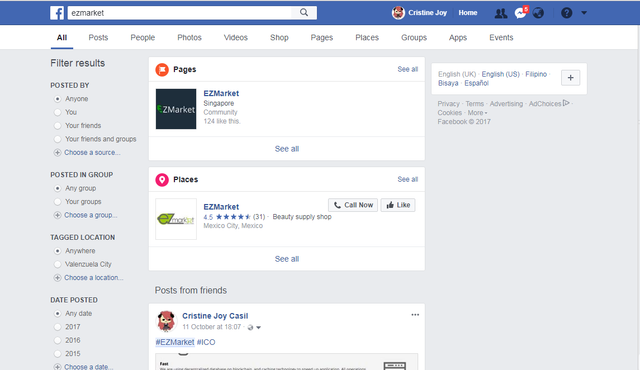This screenshot has width=640, height=370.
Task: Click the plus icon to add language
Action: click(x=570, y=78)
